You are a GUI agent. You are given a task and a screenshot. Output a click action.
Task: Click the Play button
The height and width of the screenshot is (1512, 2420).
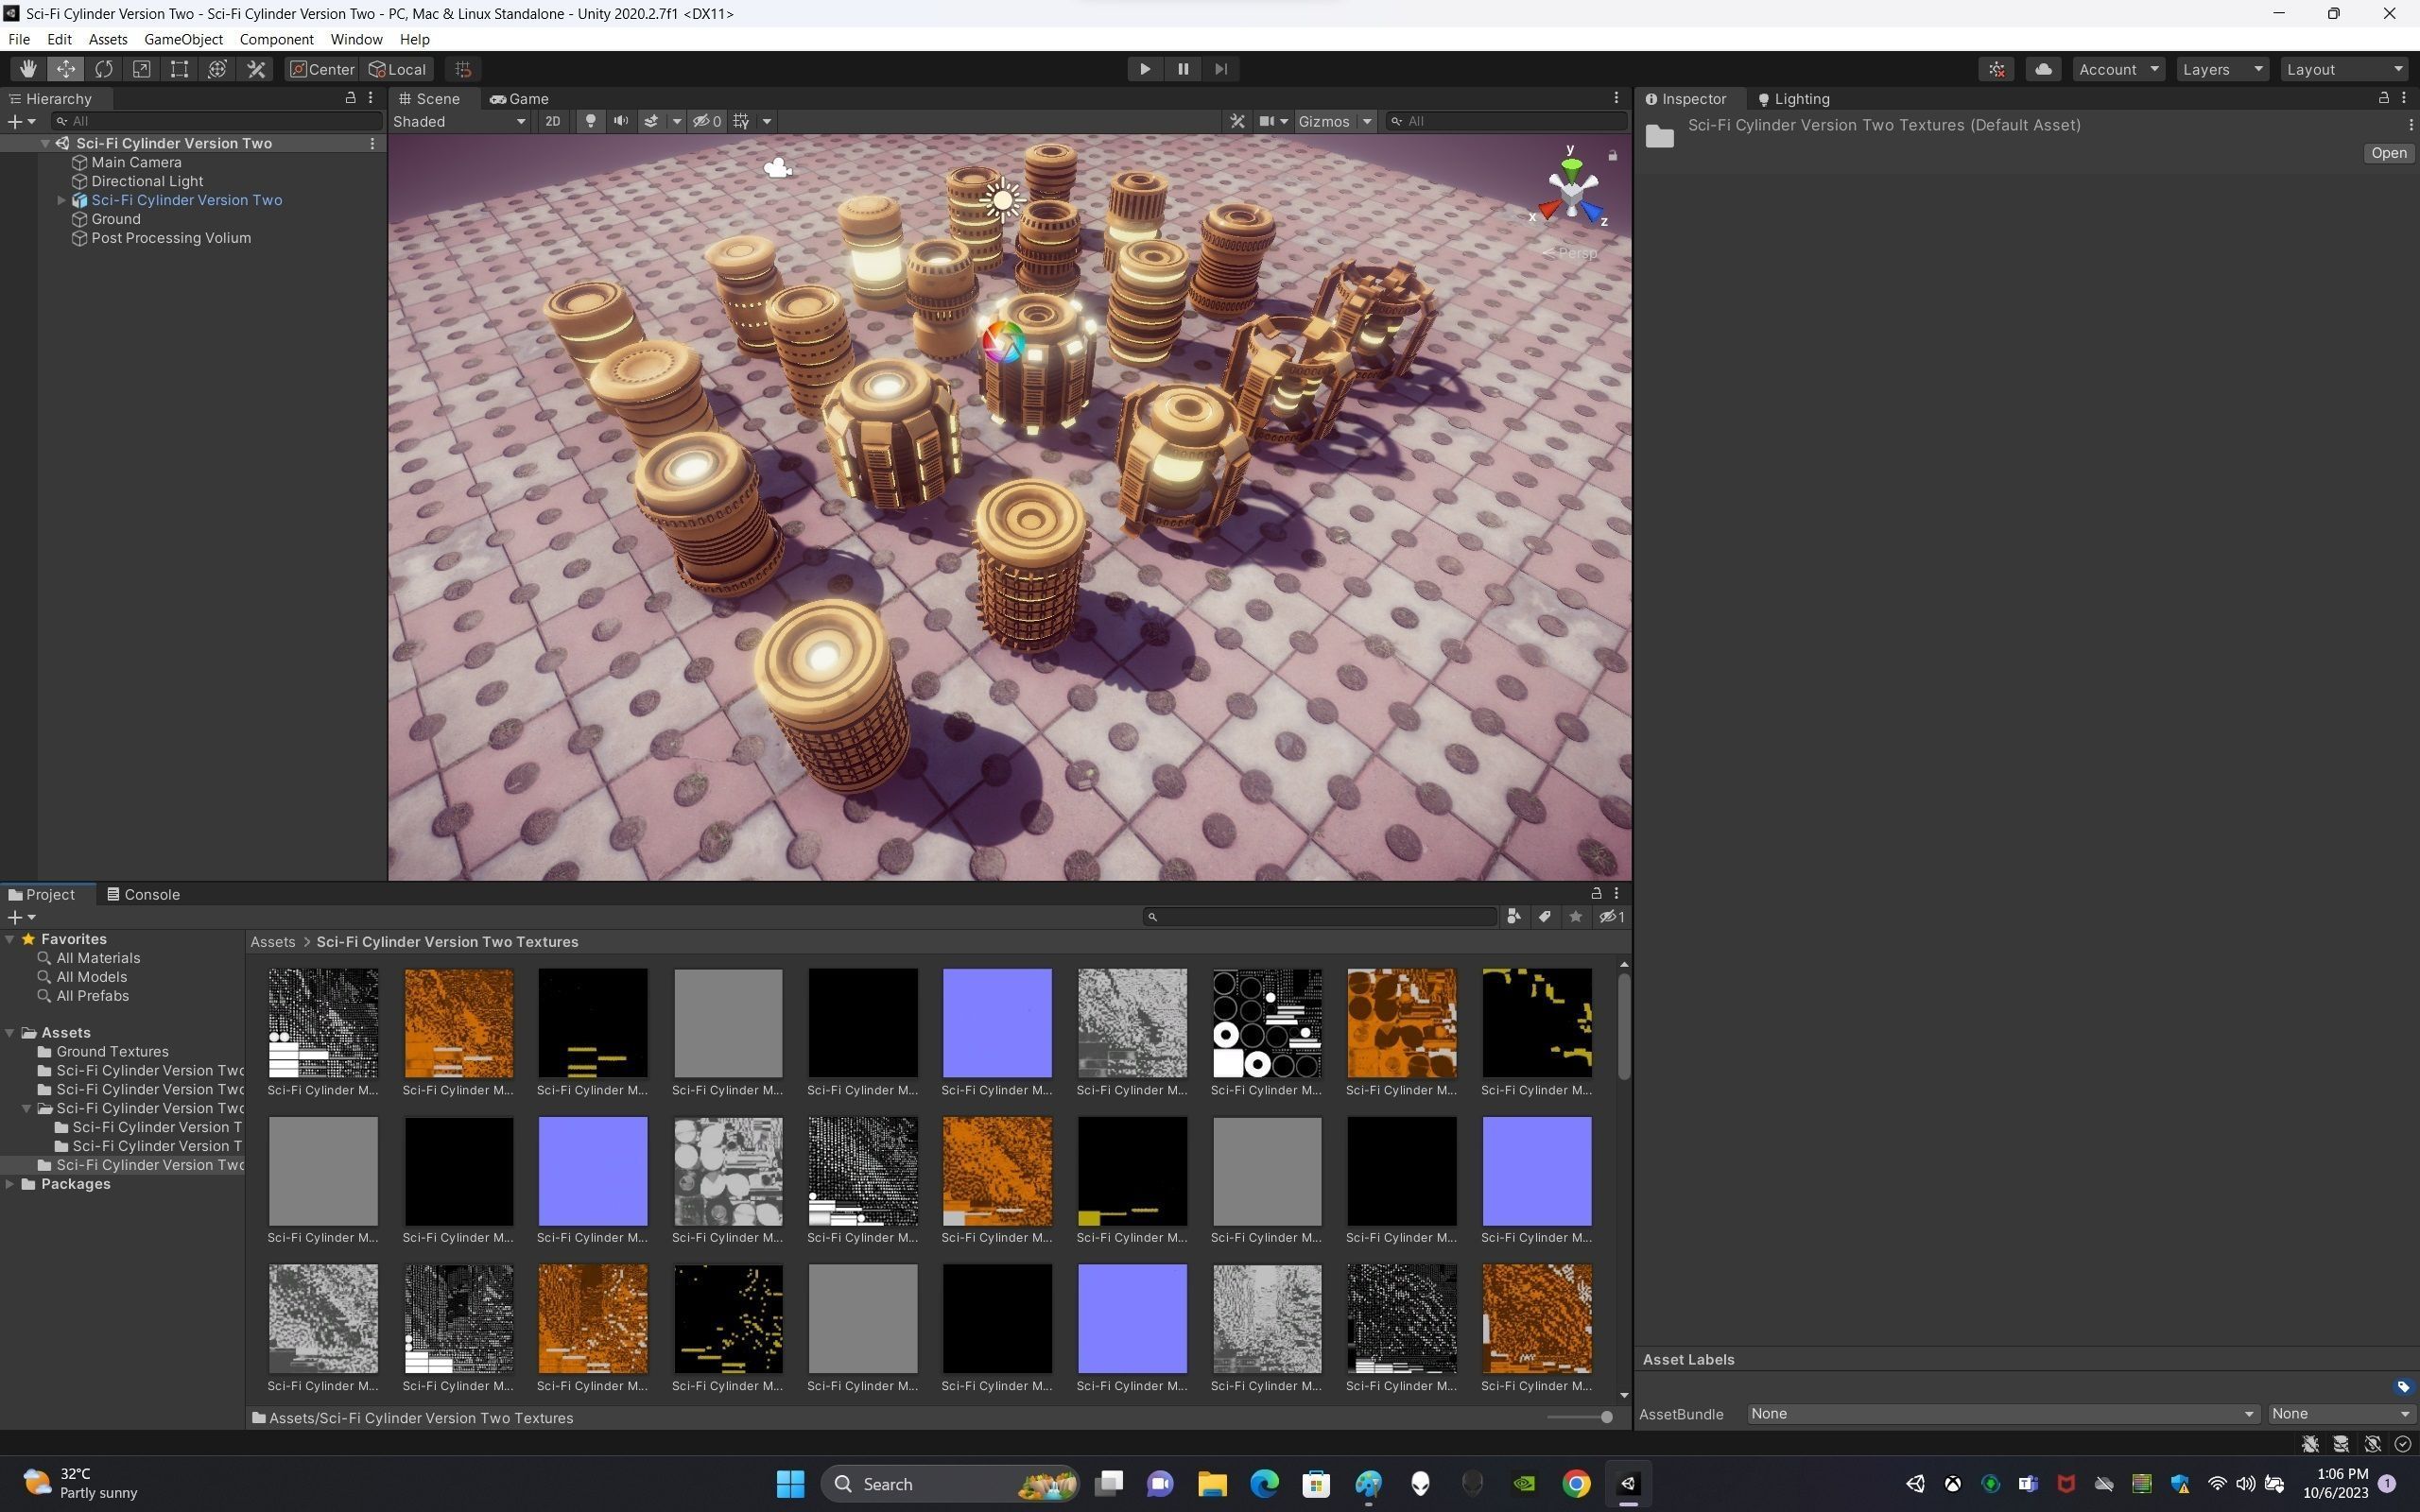(x=1144, y=69)
